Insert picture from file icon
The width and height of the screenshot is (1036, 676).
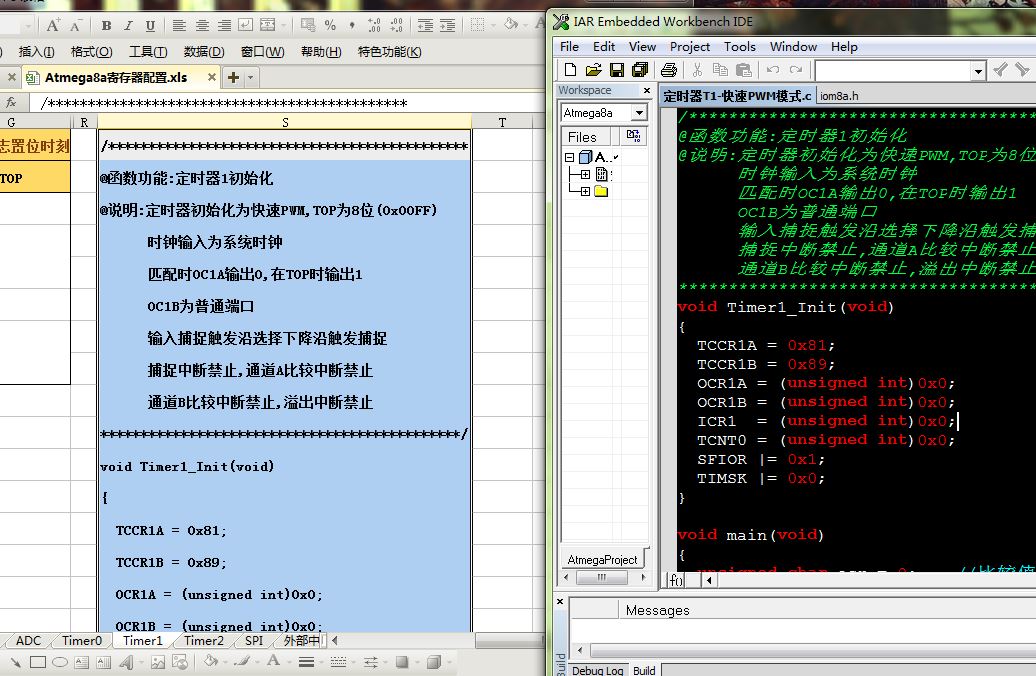click(158, 662)
